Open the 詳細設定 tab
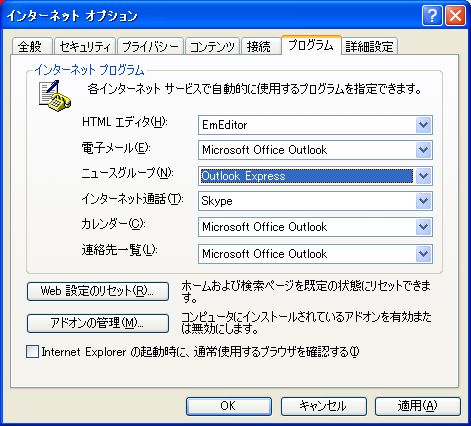471x426 pixels. pyautogui.click(x=369, y=46)
